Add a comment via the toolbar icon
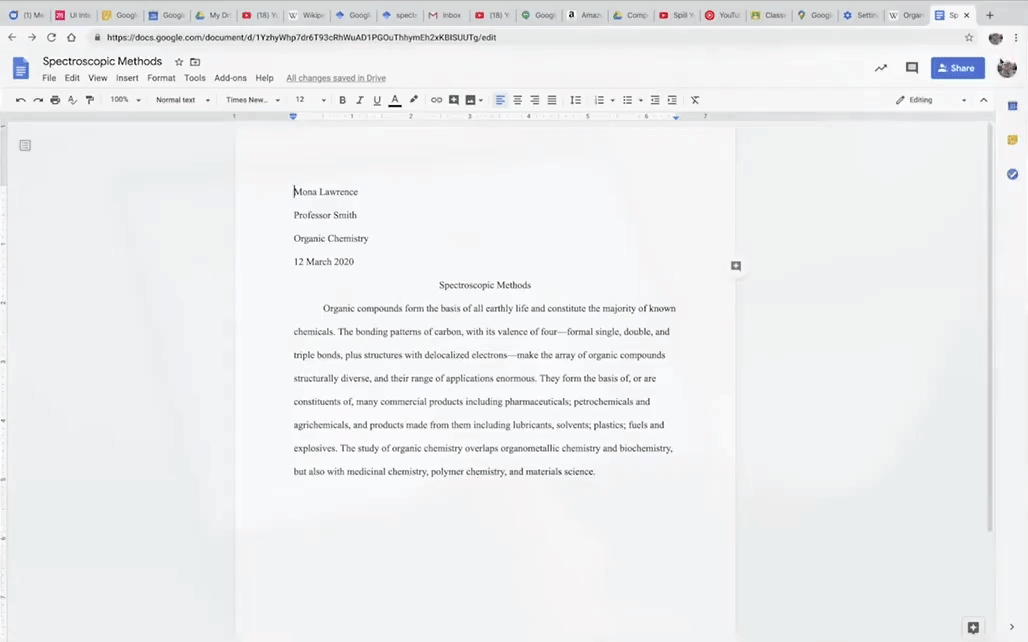Viewport: 1028px width, 642px height. click(x=453, y=100)
